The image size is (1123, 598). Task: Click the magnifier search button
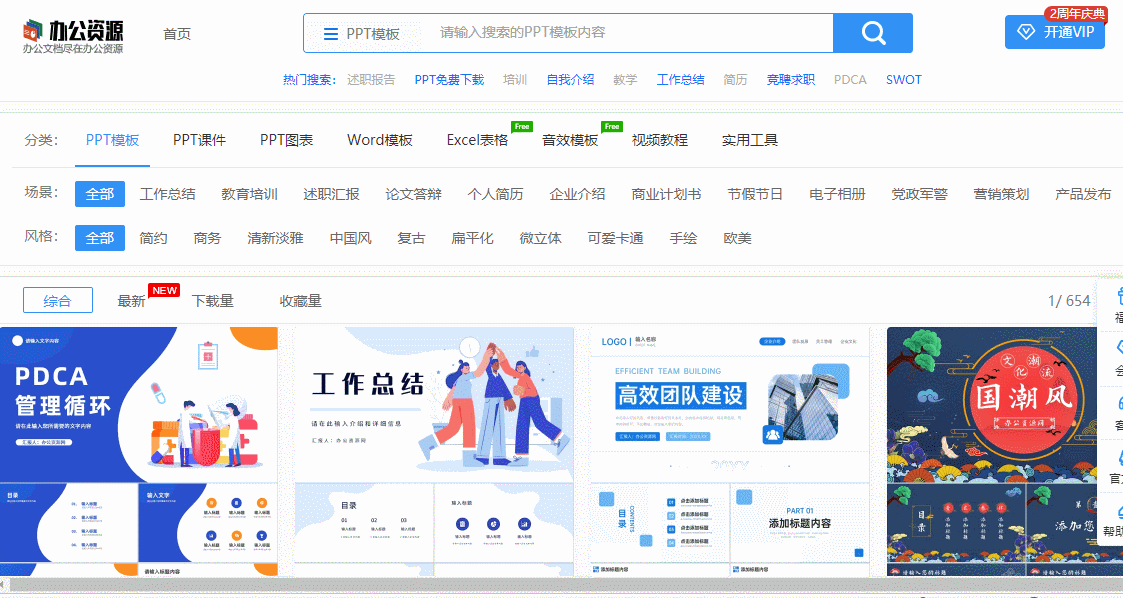873,33
